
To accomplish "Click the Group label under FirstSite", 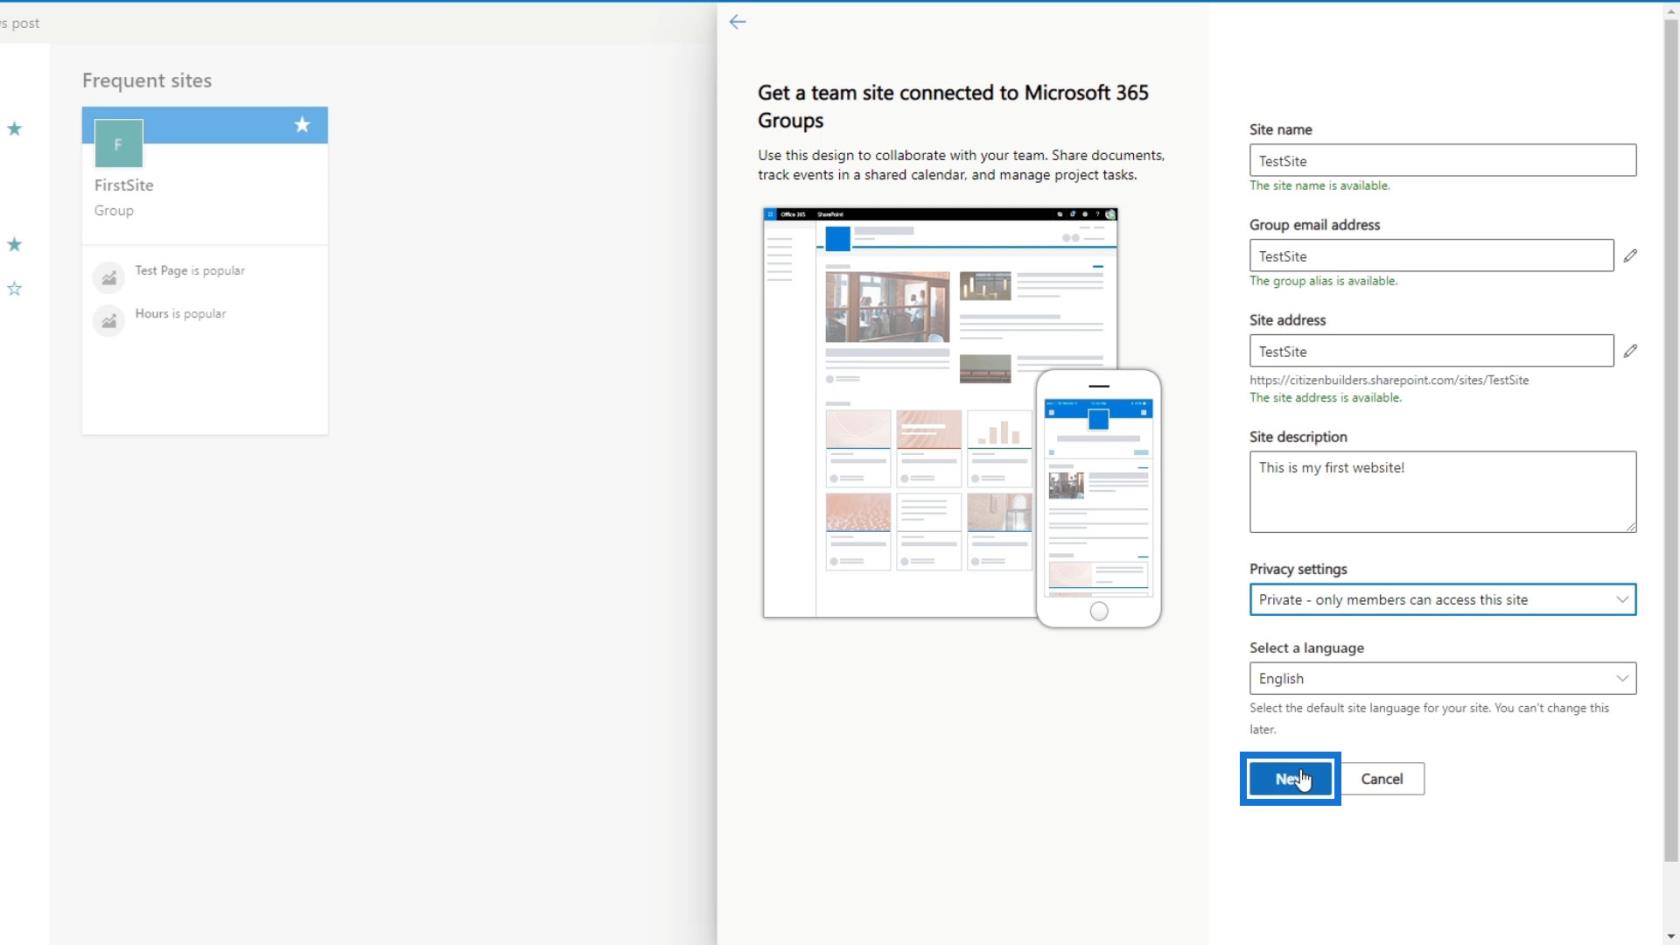I will tap(114, 211).
